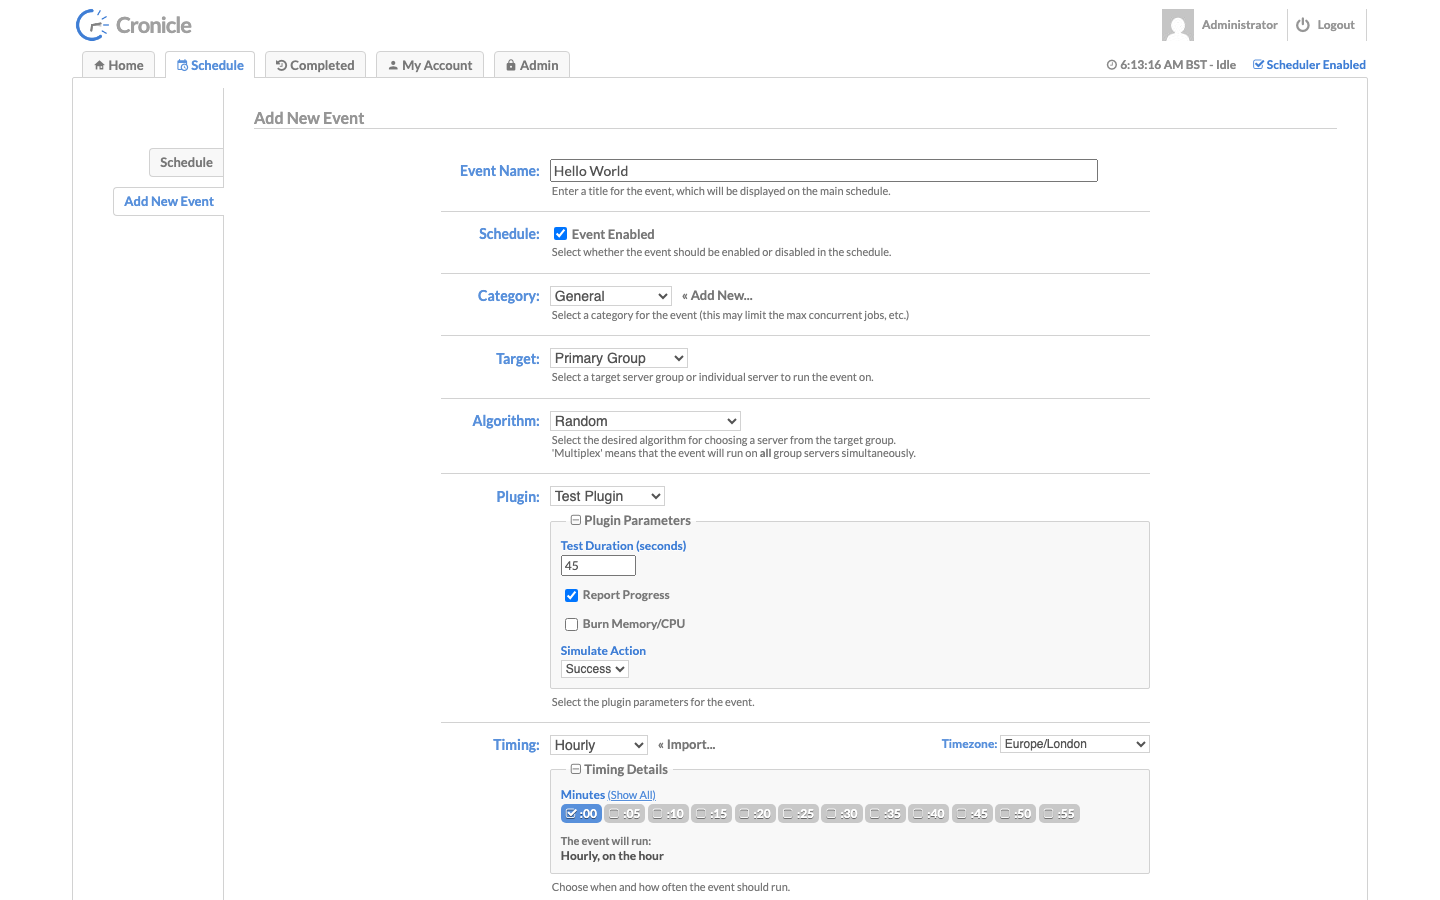Open the Timezone dropdown

[1075, 744]
